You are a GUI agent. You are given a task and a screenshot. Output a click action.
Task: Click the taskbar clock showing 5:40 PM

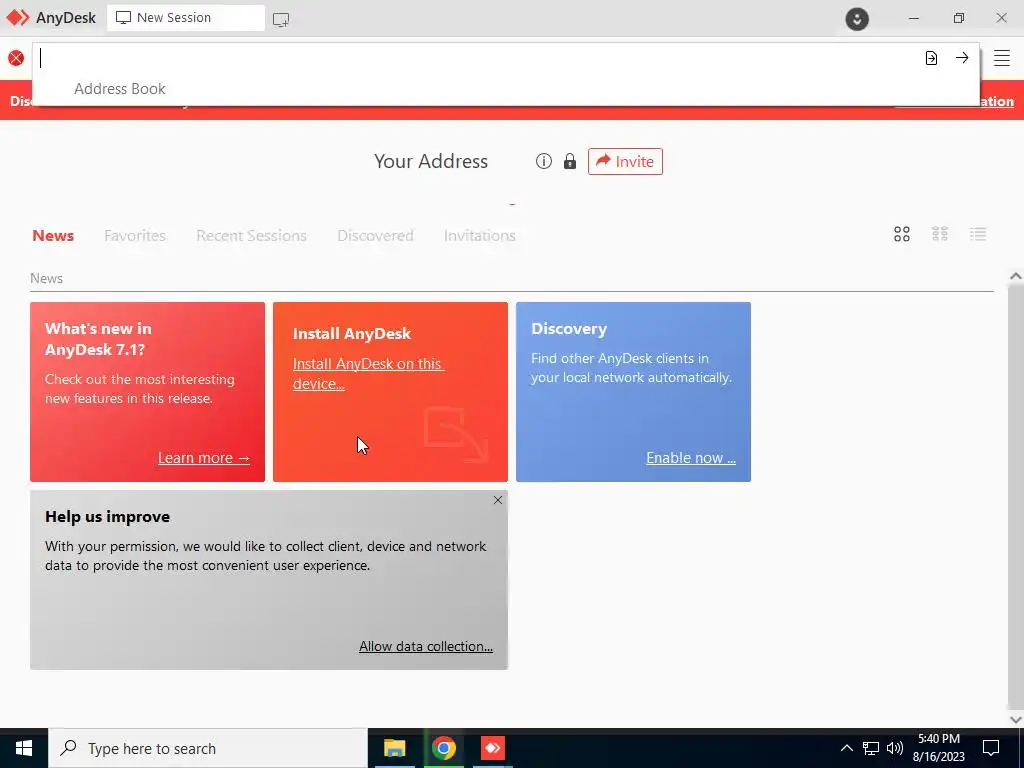pyautogui.click(x=938, y=748)
